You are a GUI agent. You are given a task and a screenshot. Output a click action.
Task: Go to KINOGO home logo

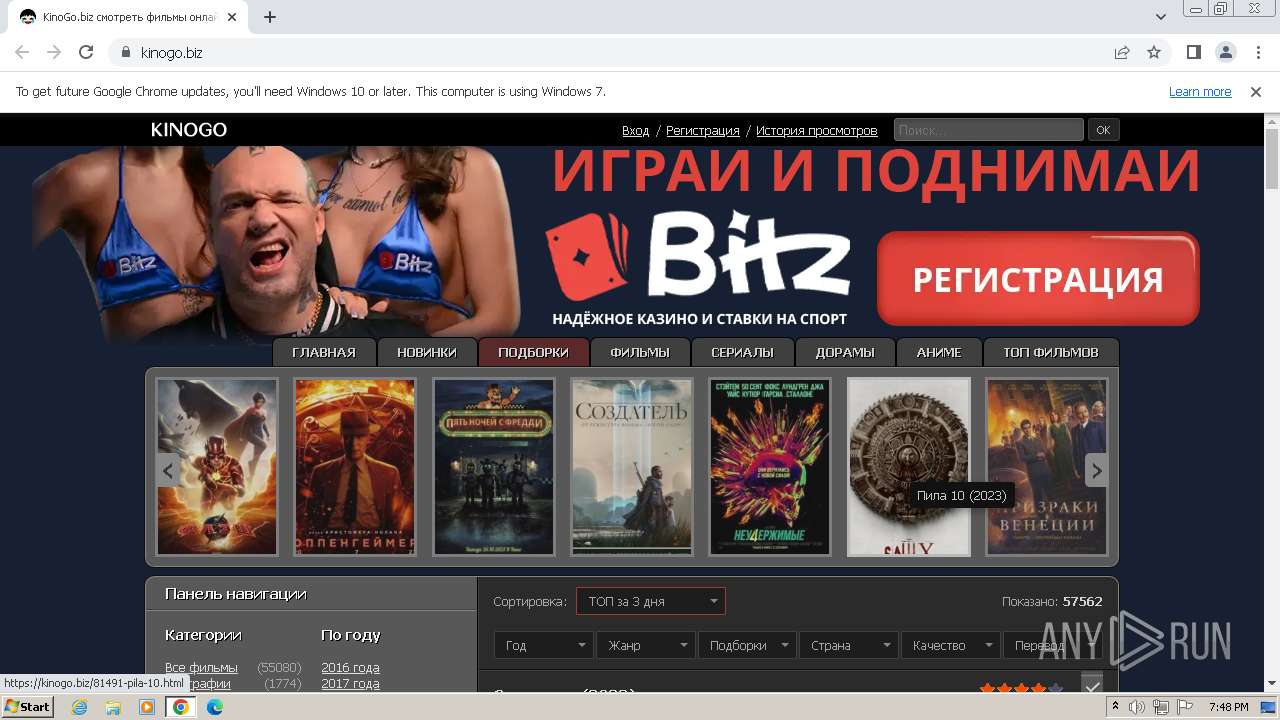pyautogui.click(x=189, y=130)
